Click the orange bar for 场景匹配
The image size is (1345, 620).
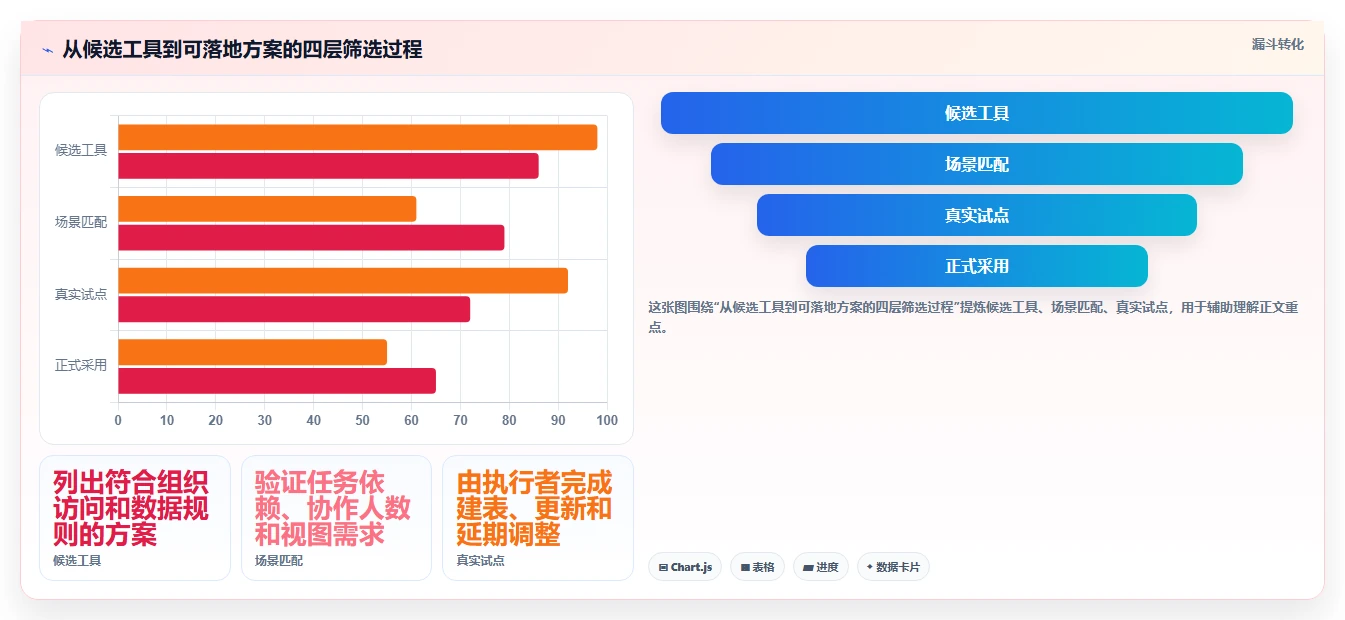click(x=267, y=209)
